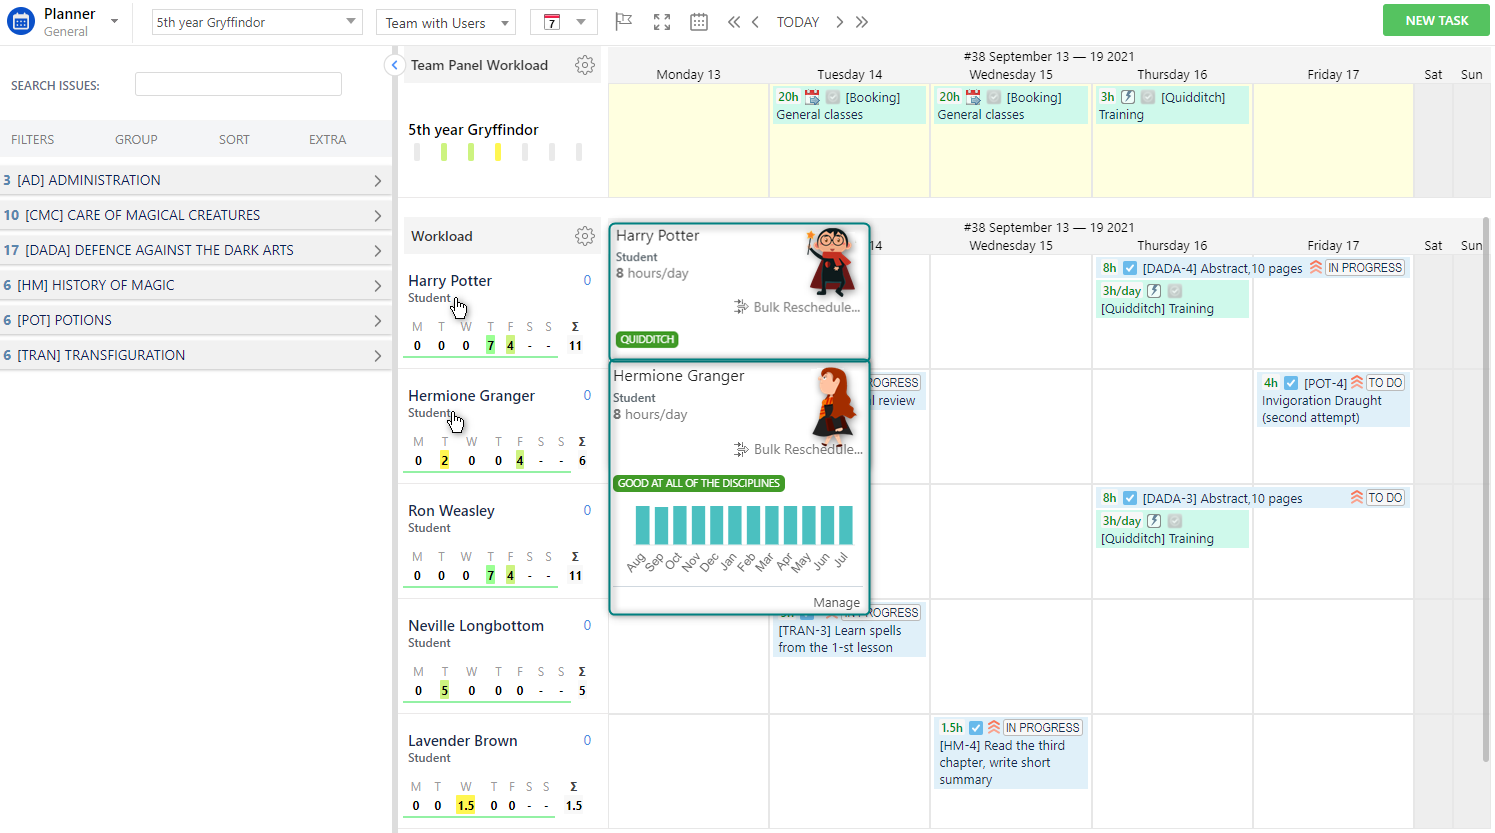The width and height of the screenshot is (1495, 833).
Task: Switch to the GROUP tab
Action: coord(136,140)
